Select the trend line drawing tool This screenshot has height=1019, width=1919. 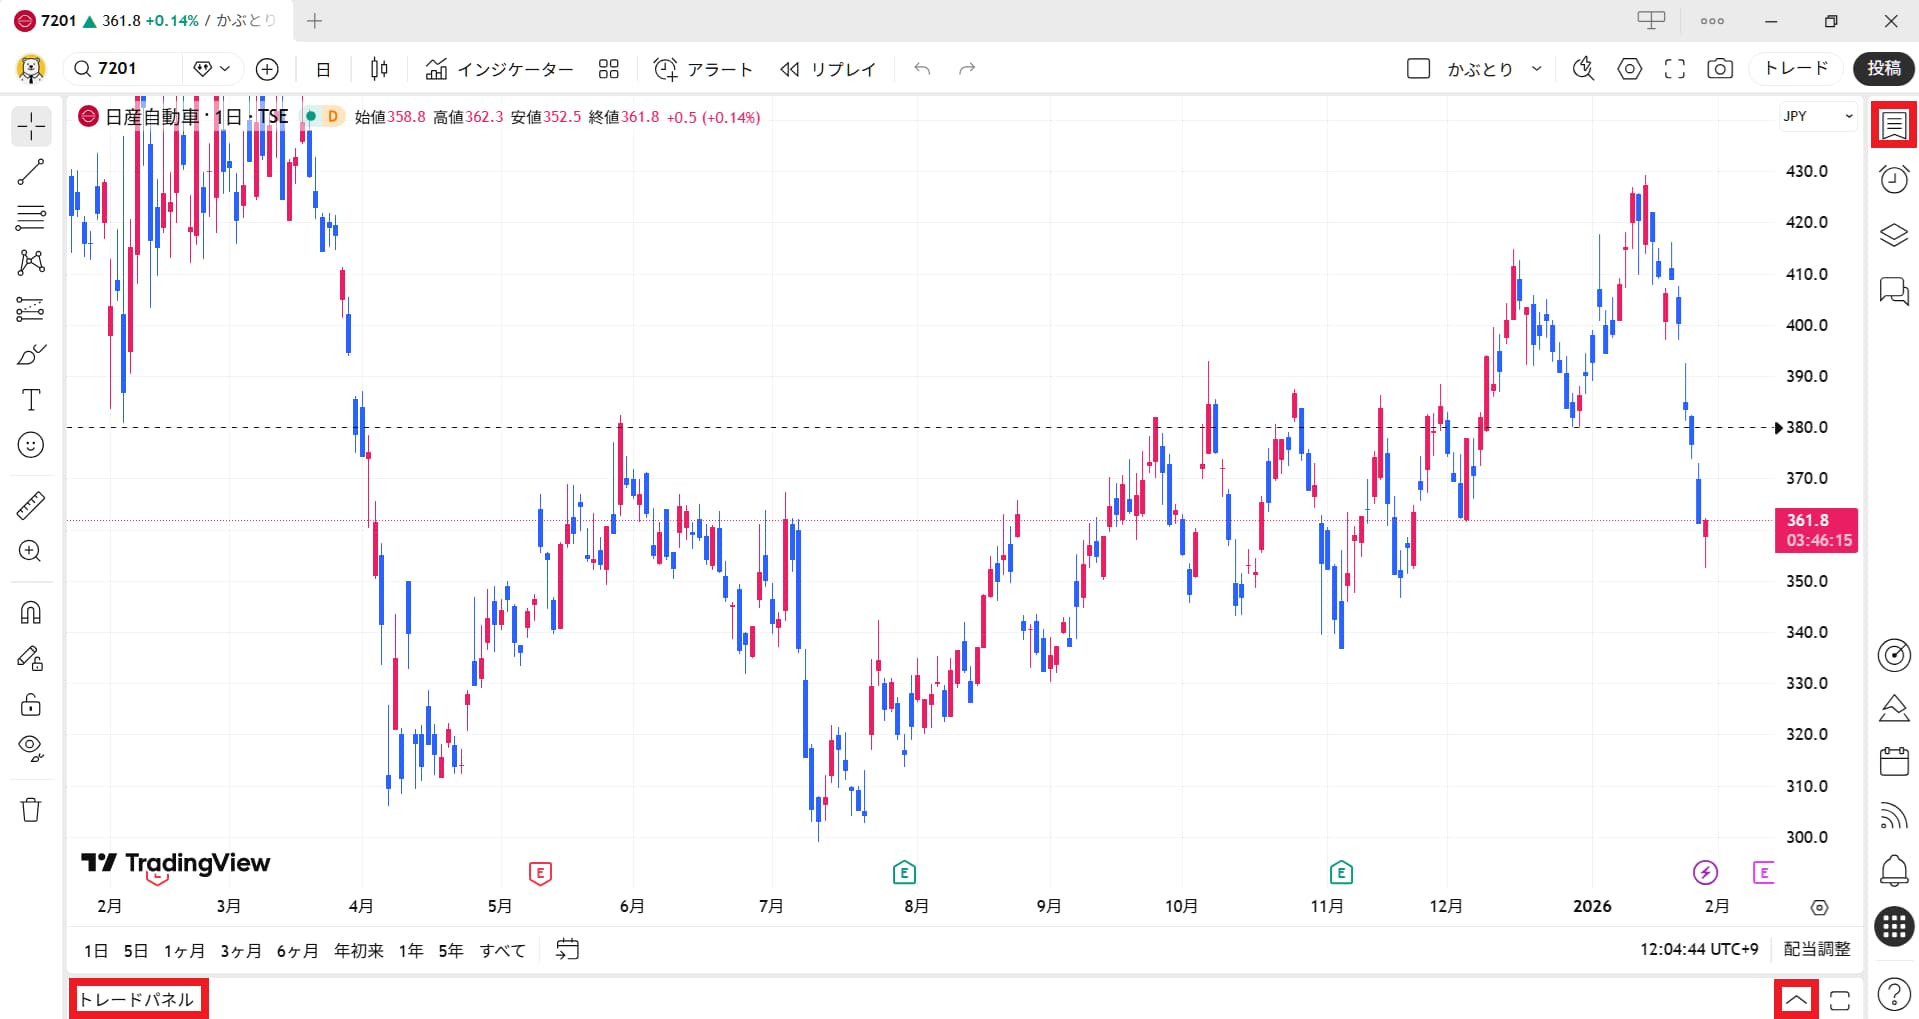(x=31, y=172)
